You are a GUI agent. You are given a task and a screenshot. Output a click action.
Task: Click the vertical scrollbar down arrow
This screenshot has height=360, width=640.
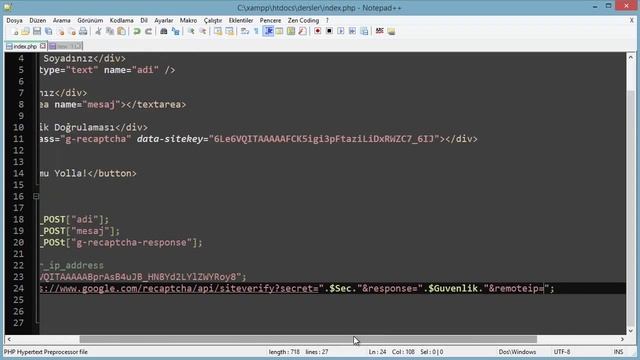point(631,331)
